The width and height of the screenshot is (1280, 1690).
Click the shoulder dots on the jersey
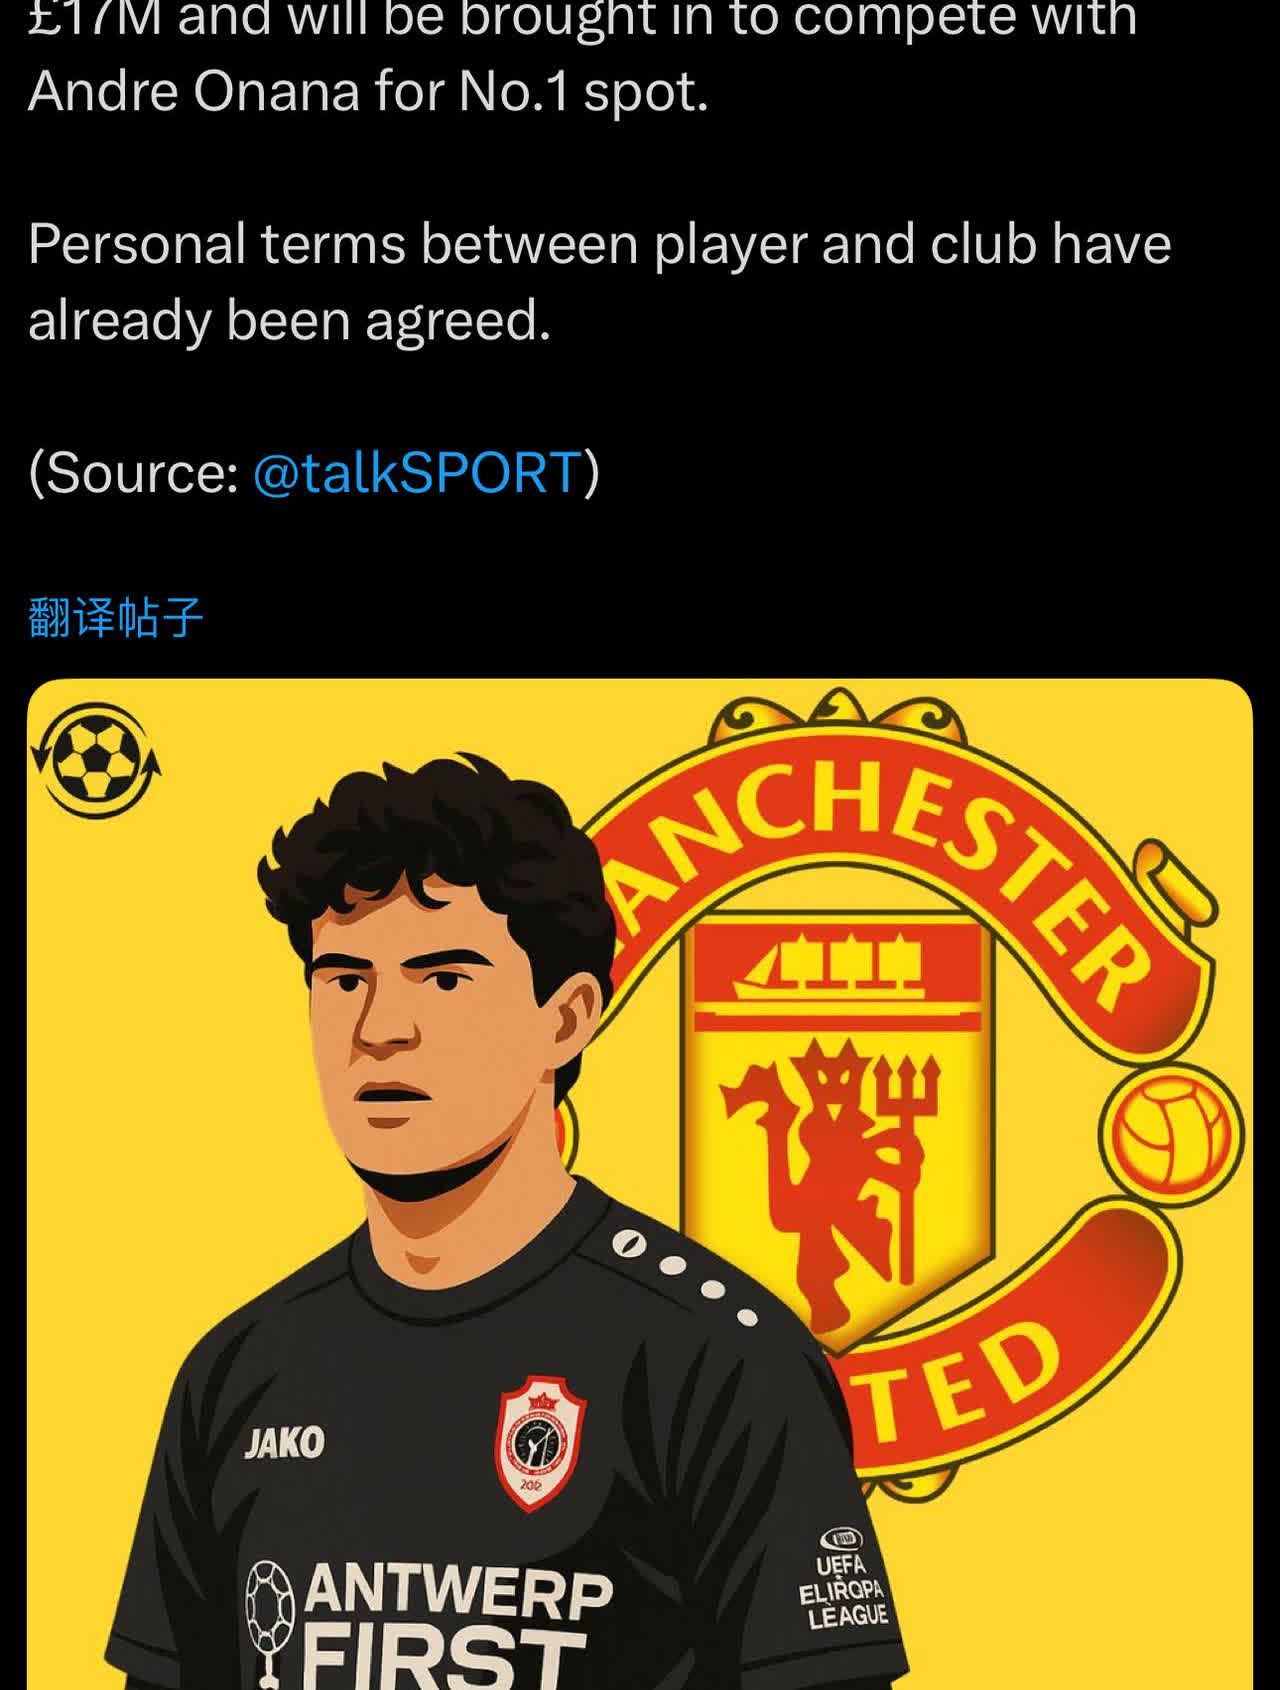pyautogui.click(x=690, y=1276)
